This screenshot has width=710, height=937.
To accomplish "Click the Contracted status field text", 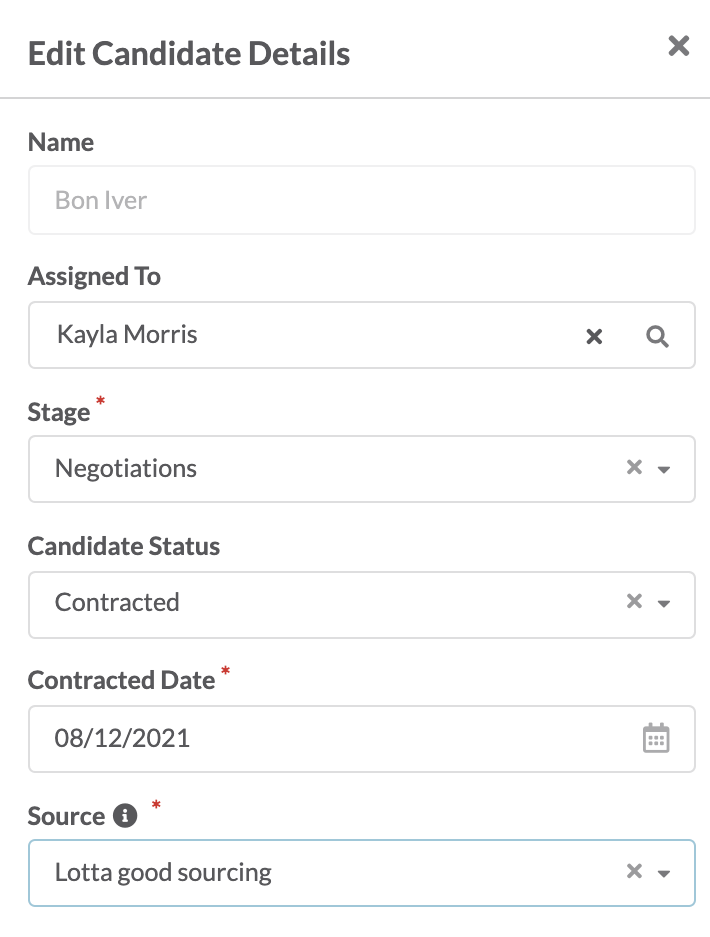I will tap(117, 602).
